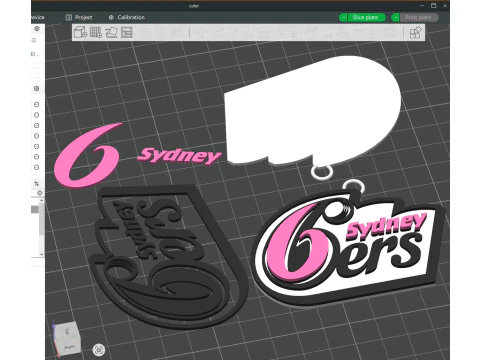Click the Arrange all objects icon
480x360 pixels.
127,32
